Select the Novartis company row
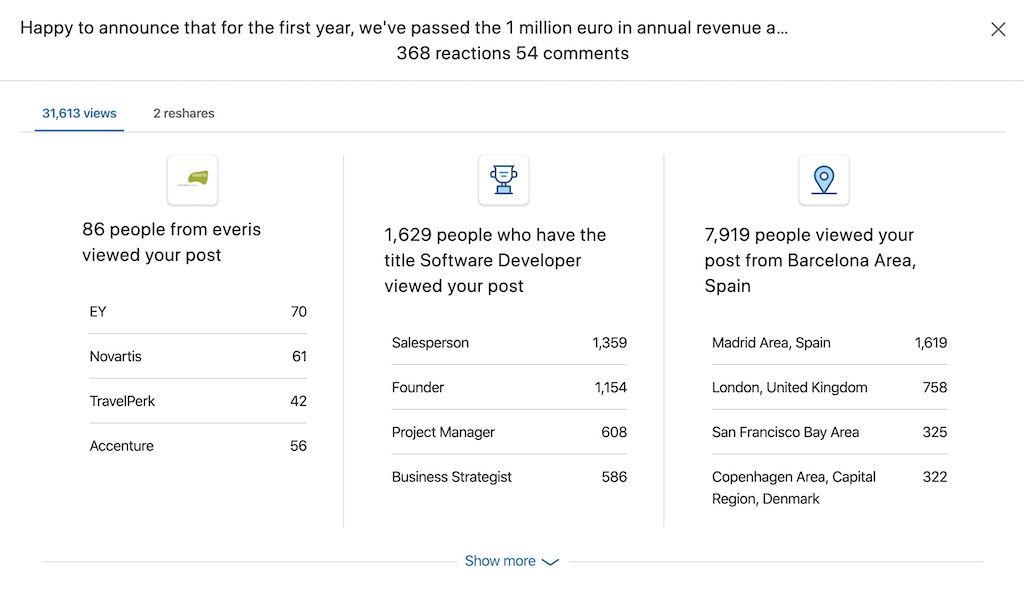The width and height of the screenshot is (1024, 606). coord(198,356)
